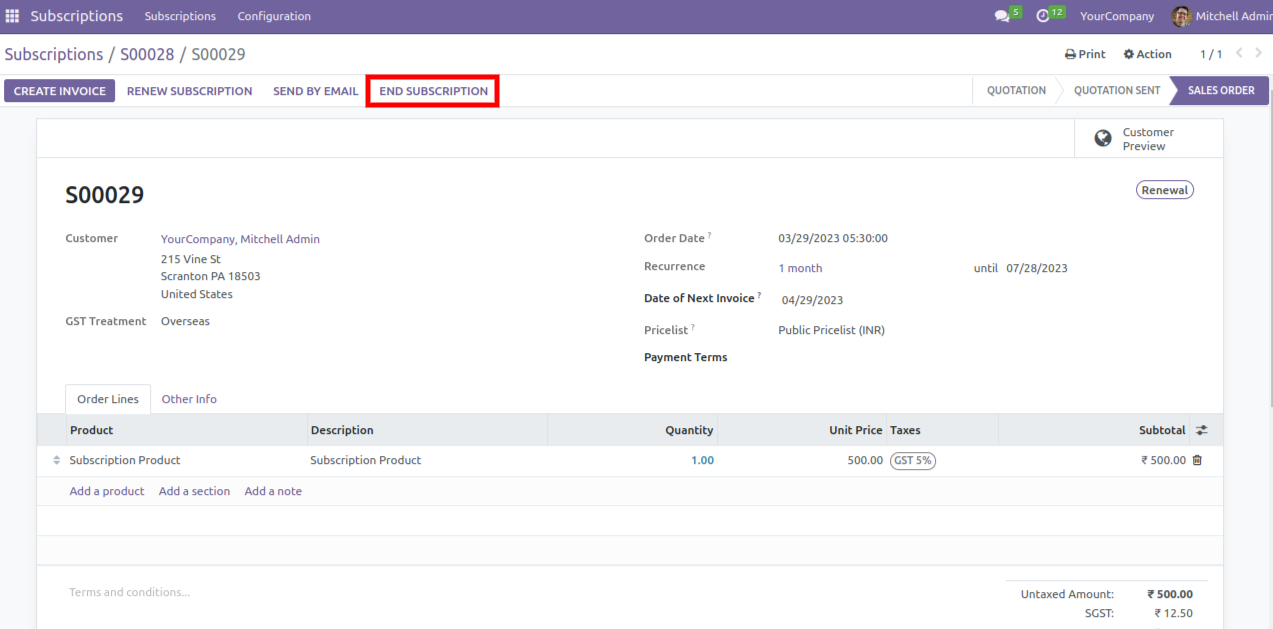Click the Add a product link
Viewport: 1273px width, 629px height.
click(107, 491)
